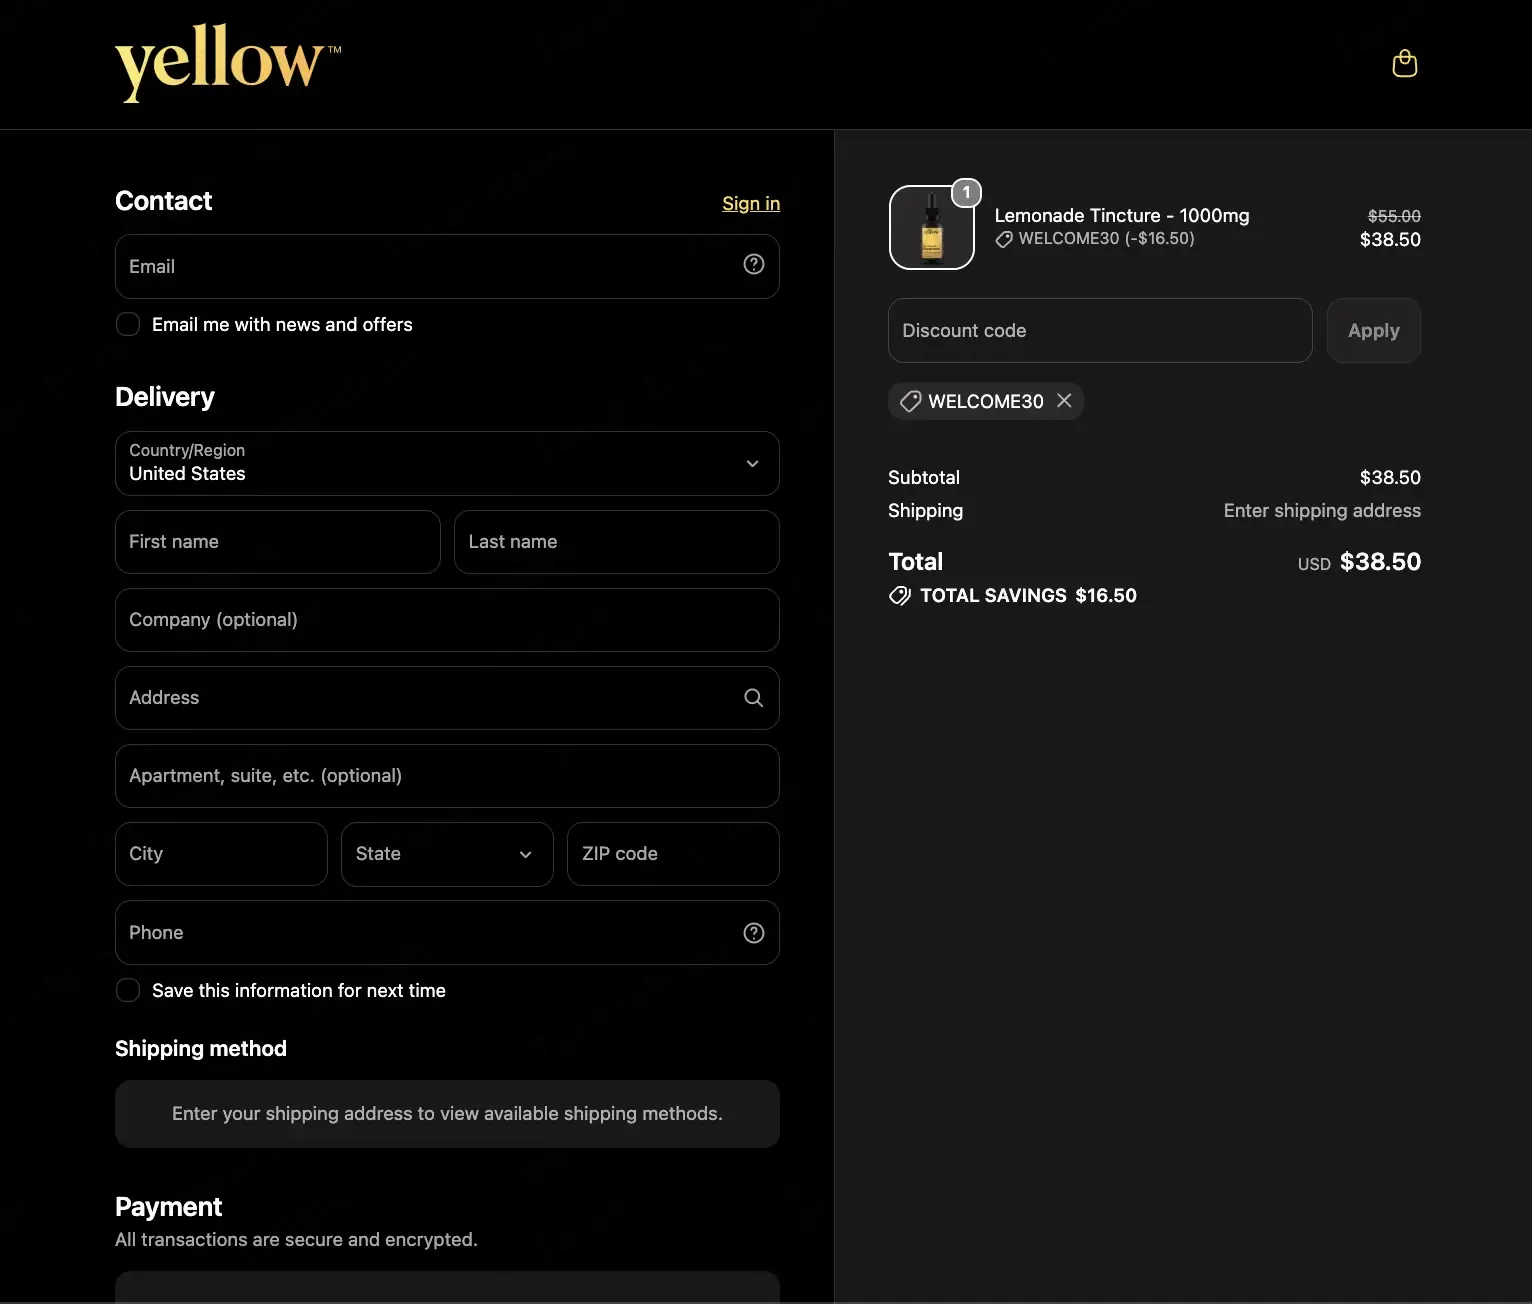This screenshot has width=1532, height=1304.
Task: Click the Shipping method heading
Action: click(201, 1049)
